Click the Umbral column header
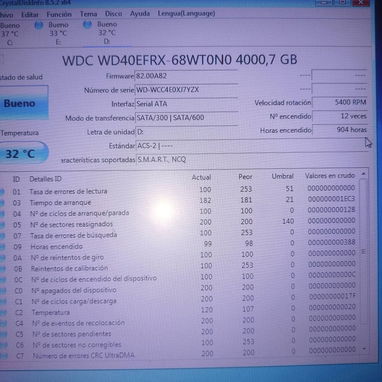This screenshot has width=382, height=382. coord(283,176)
